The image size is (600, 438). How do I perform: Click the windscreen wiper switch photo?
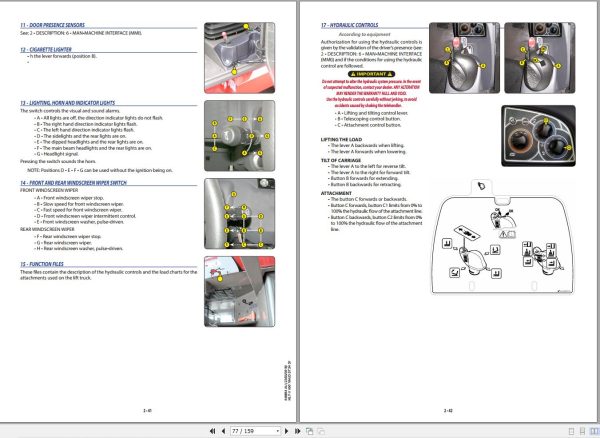(x=240, y=214)
